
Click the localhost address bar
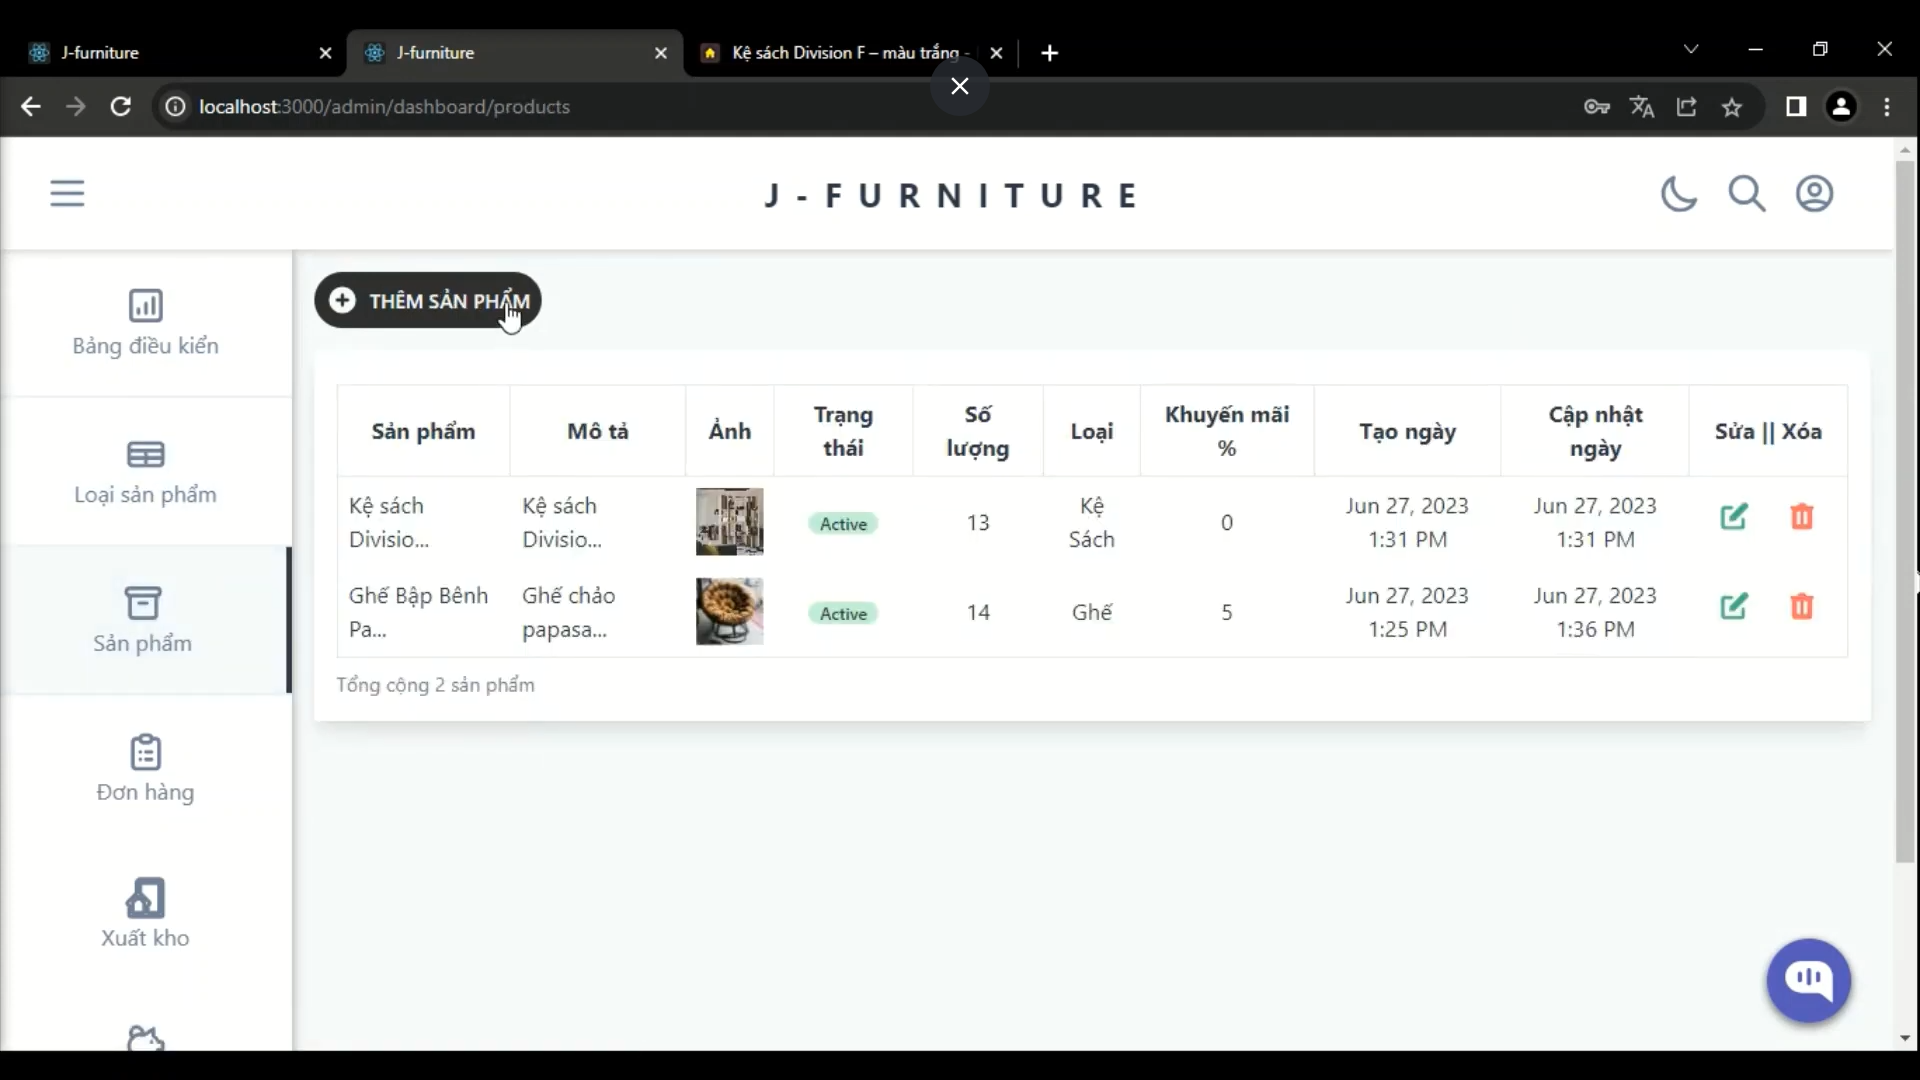tap(384, 107)
